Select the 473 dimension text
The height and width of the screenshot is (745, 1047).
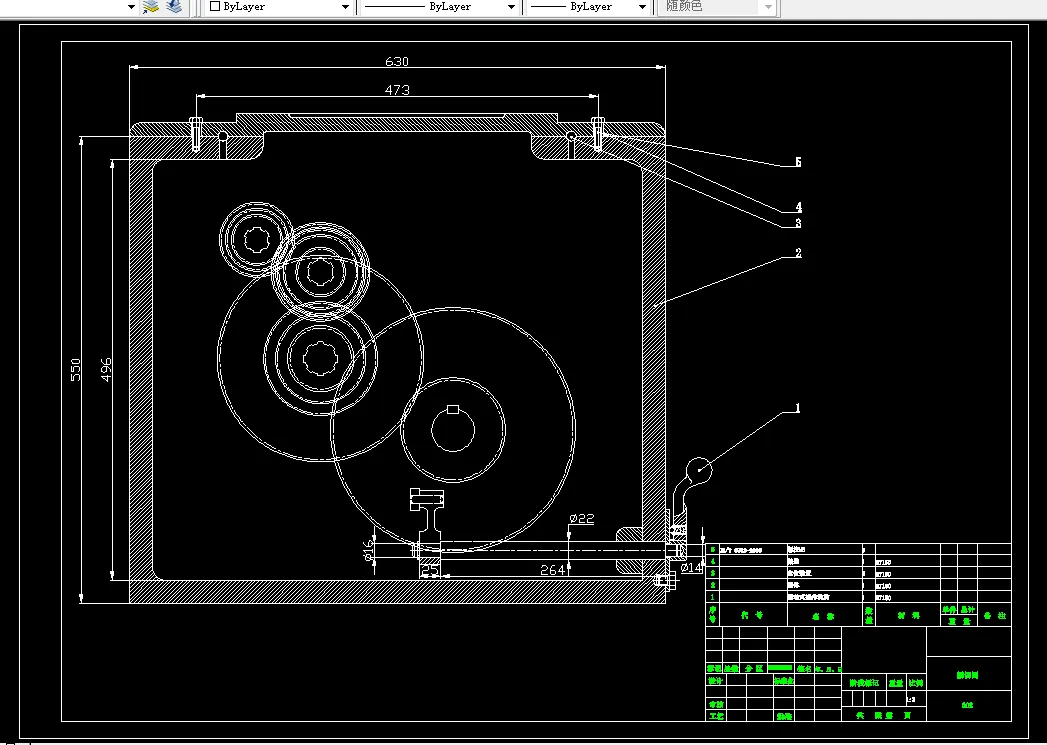click(397, 89)
